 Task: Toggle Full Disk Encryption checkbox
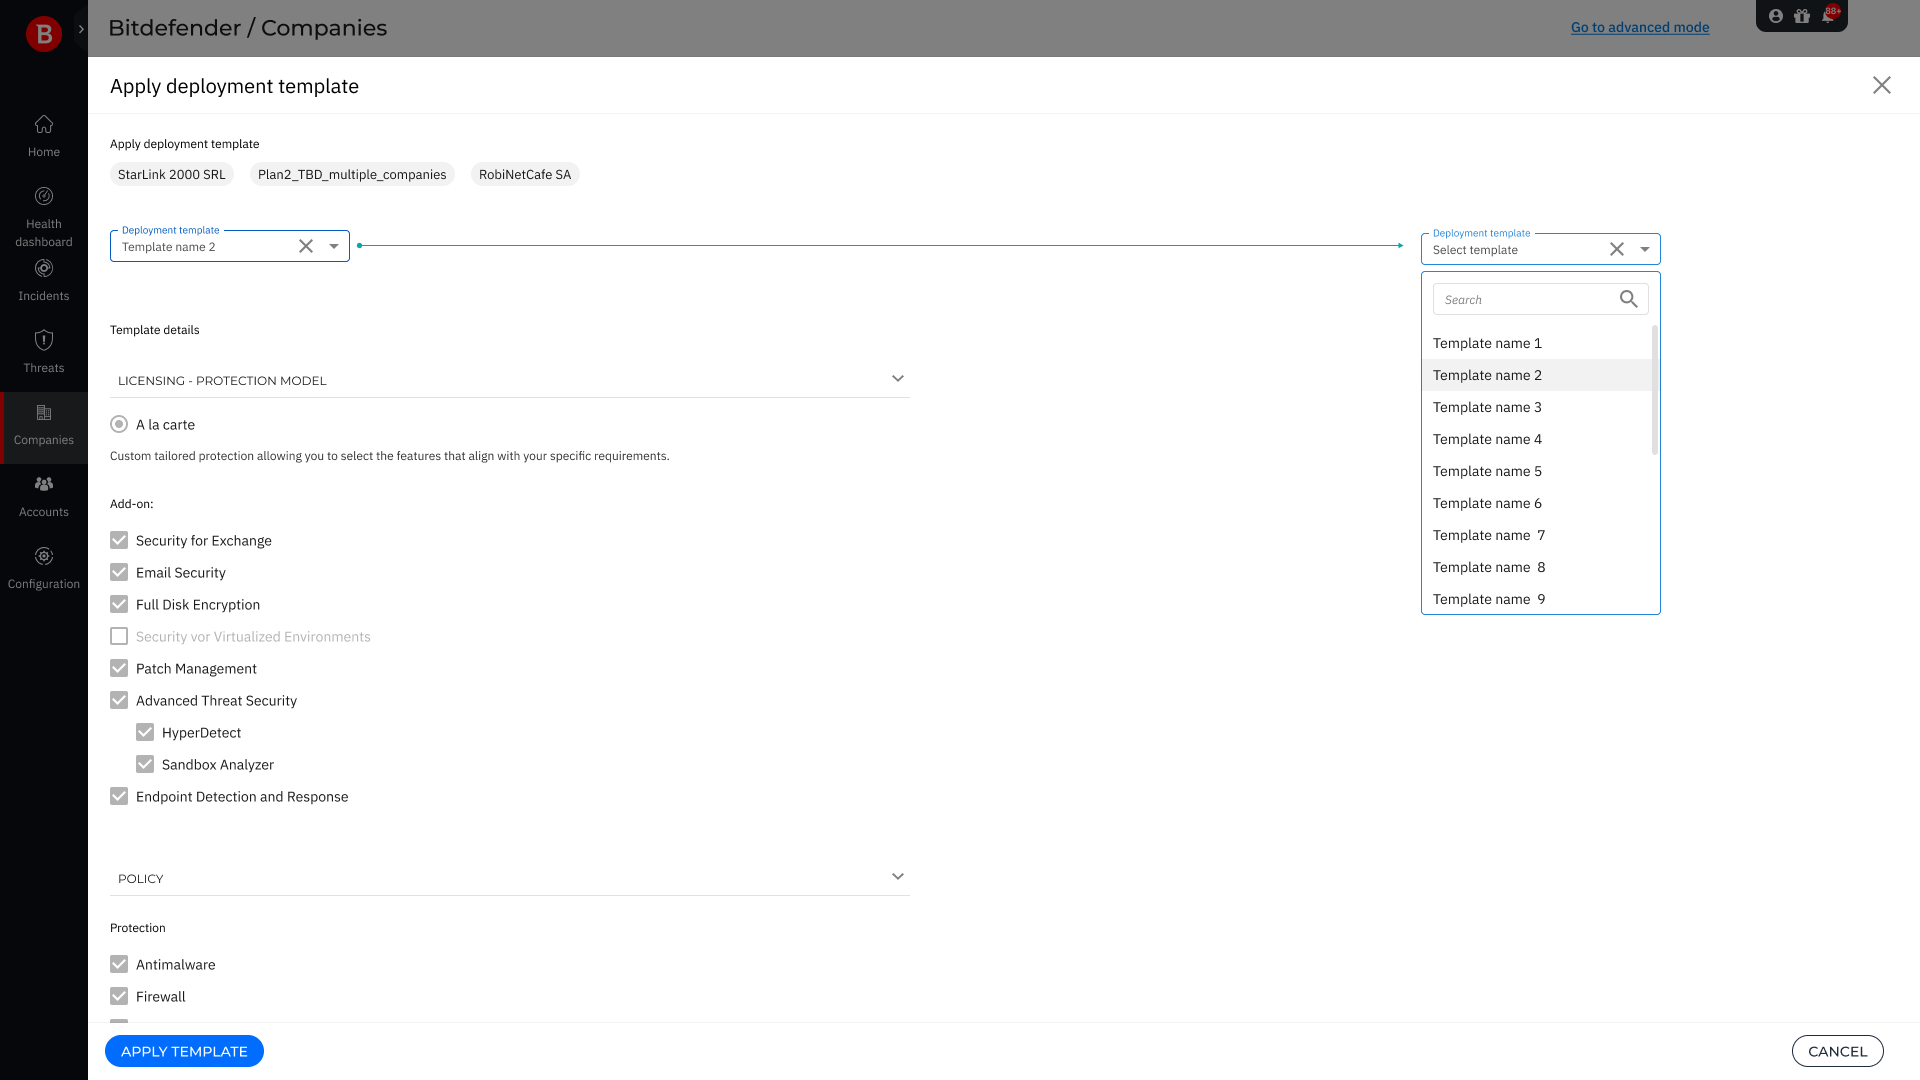click(119, 604)
